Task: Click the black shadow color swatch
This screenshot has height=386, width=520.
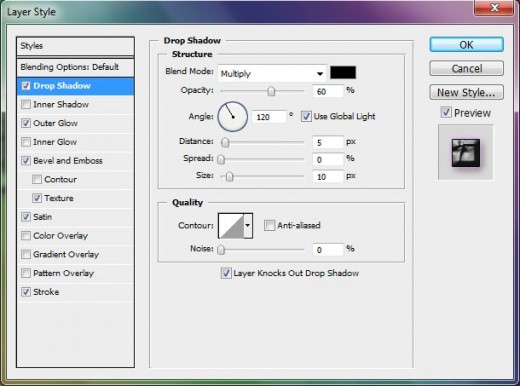Action: [x=343, y=72]
